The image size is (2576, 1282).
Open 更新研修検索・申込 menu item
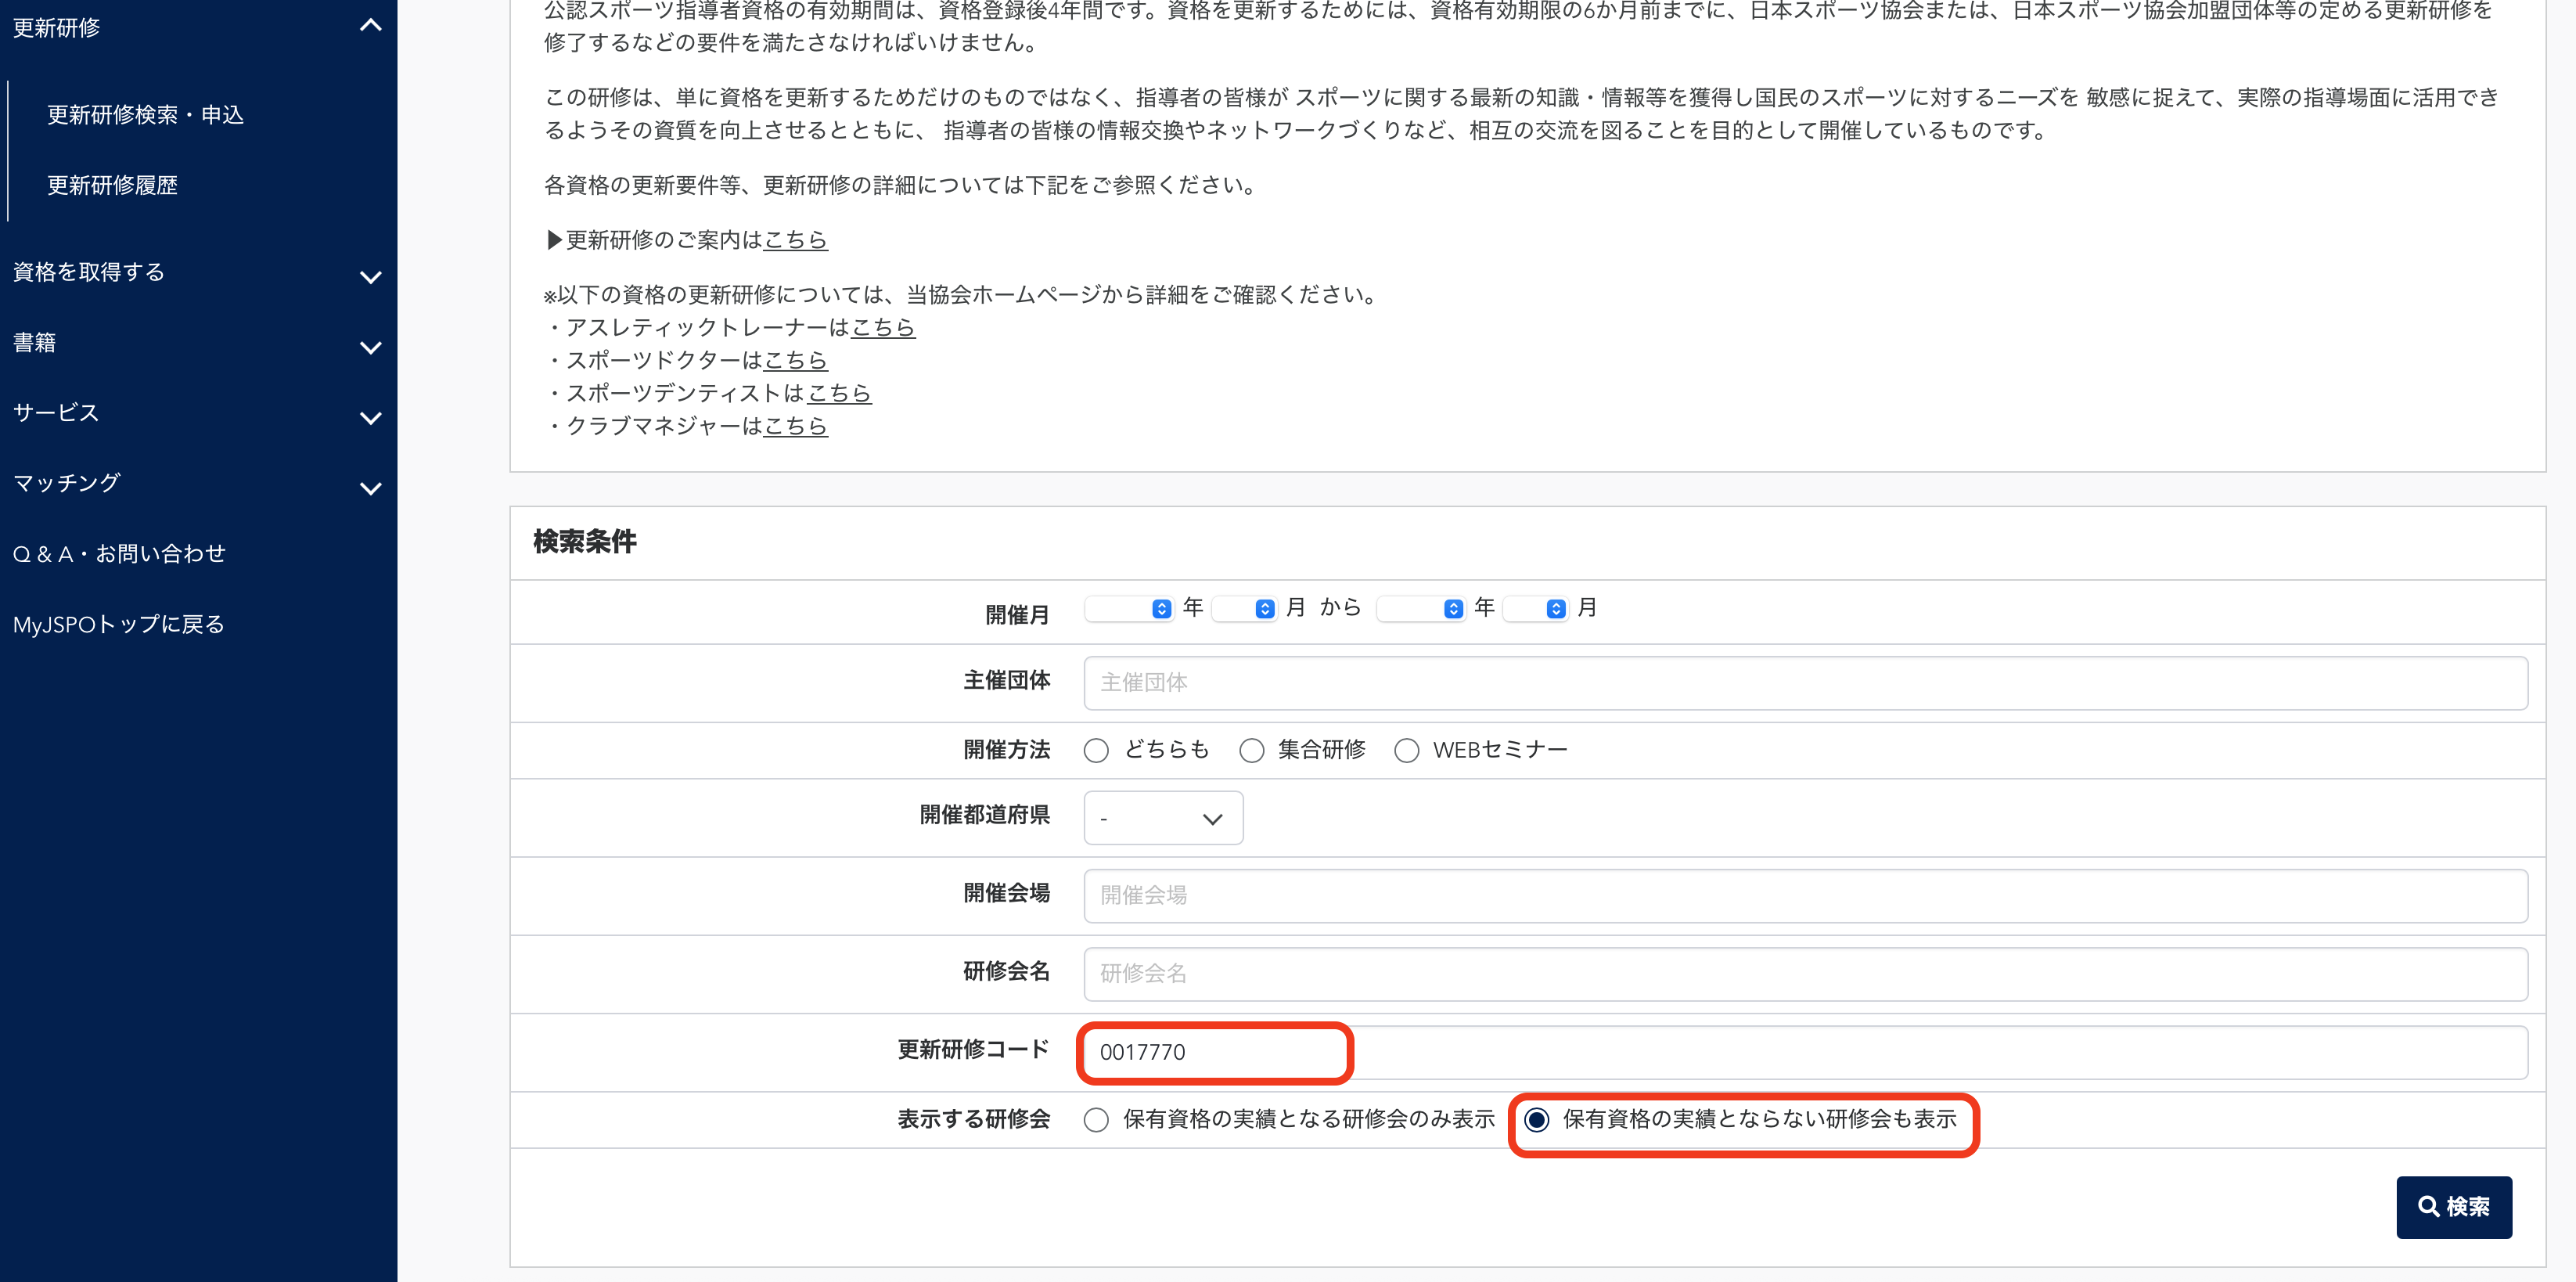pos(146,115)
